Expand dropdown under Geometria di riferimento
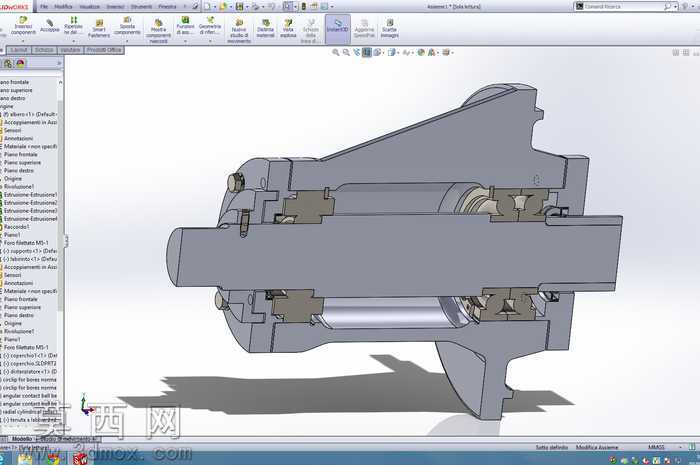The height and width of the screenshot is (465, 700). click(x=210, y=41)
